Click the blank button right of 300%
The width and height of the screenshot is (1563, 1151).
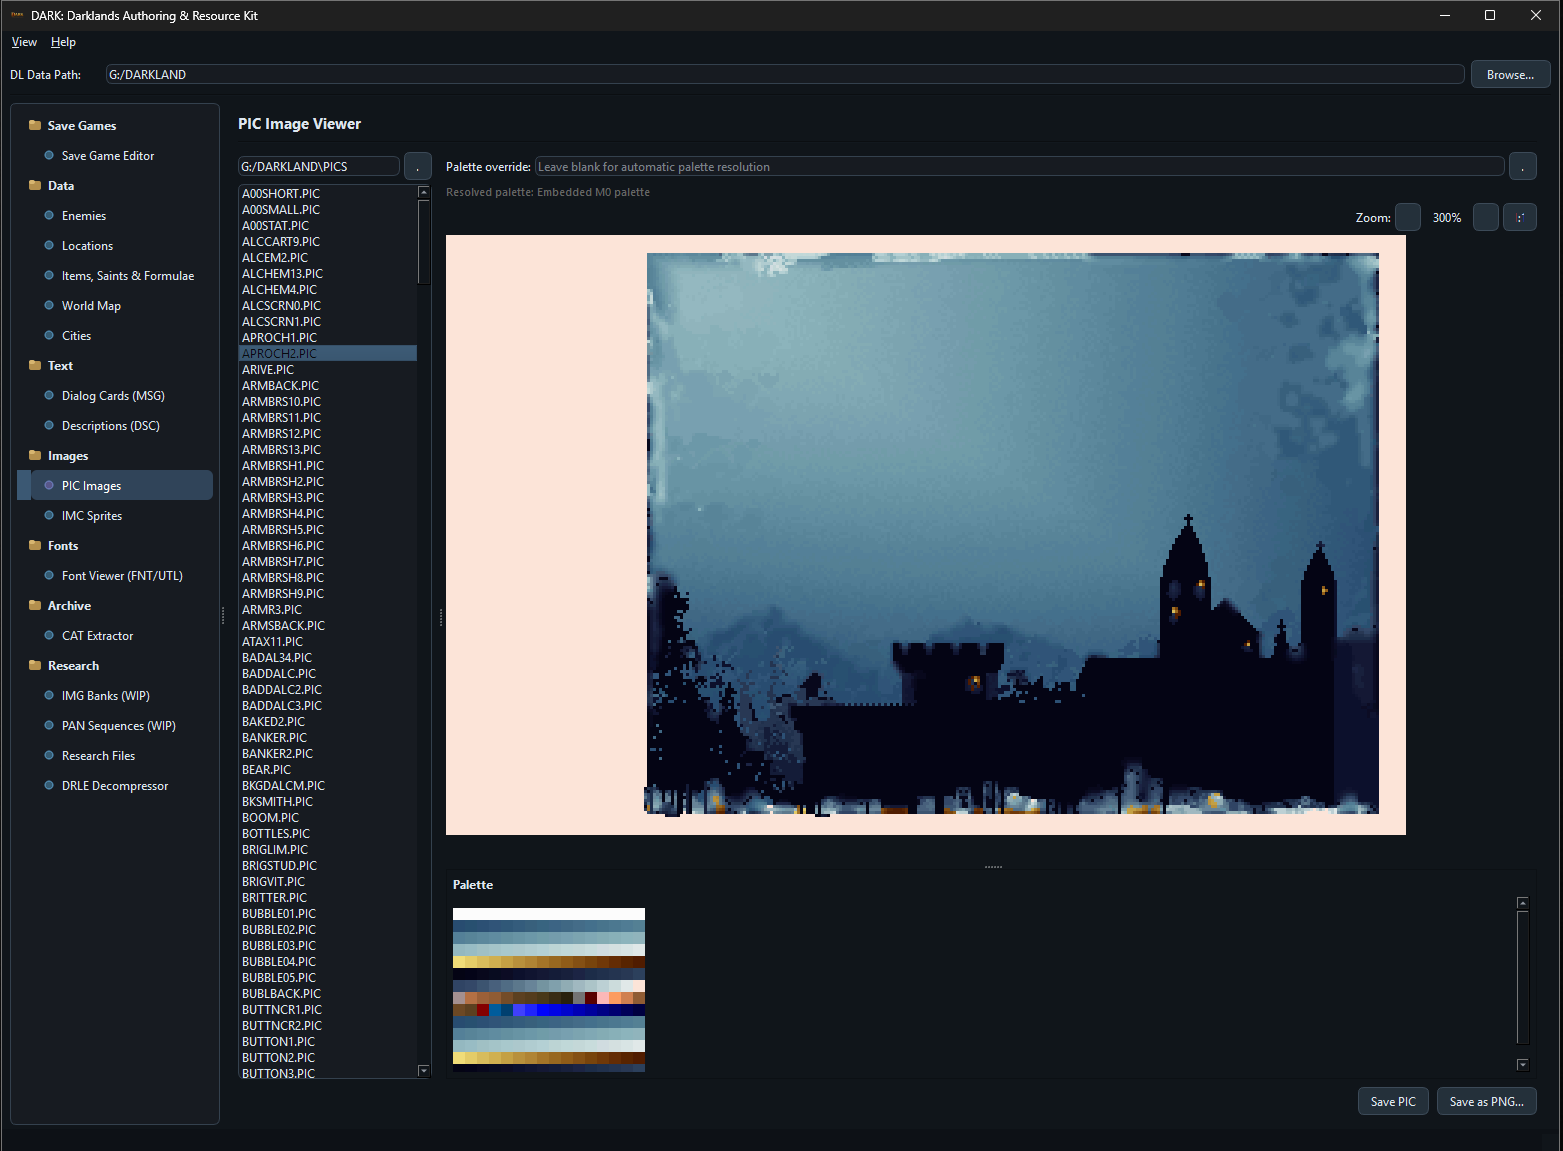pyautogui.click(x=1486, y=217)
